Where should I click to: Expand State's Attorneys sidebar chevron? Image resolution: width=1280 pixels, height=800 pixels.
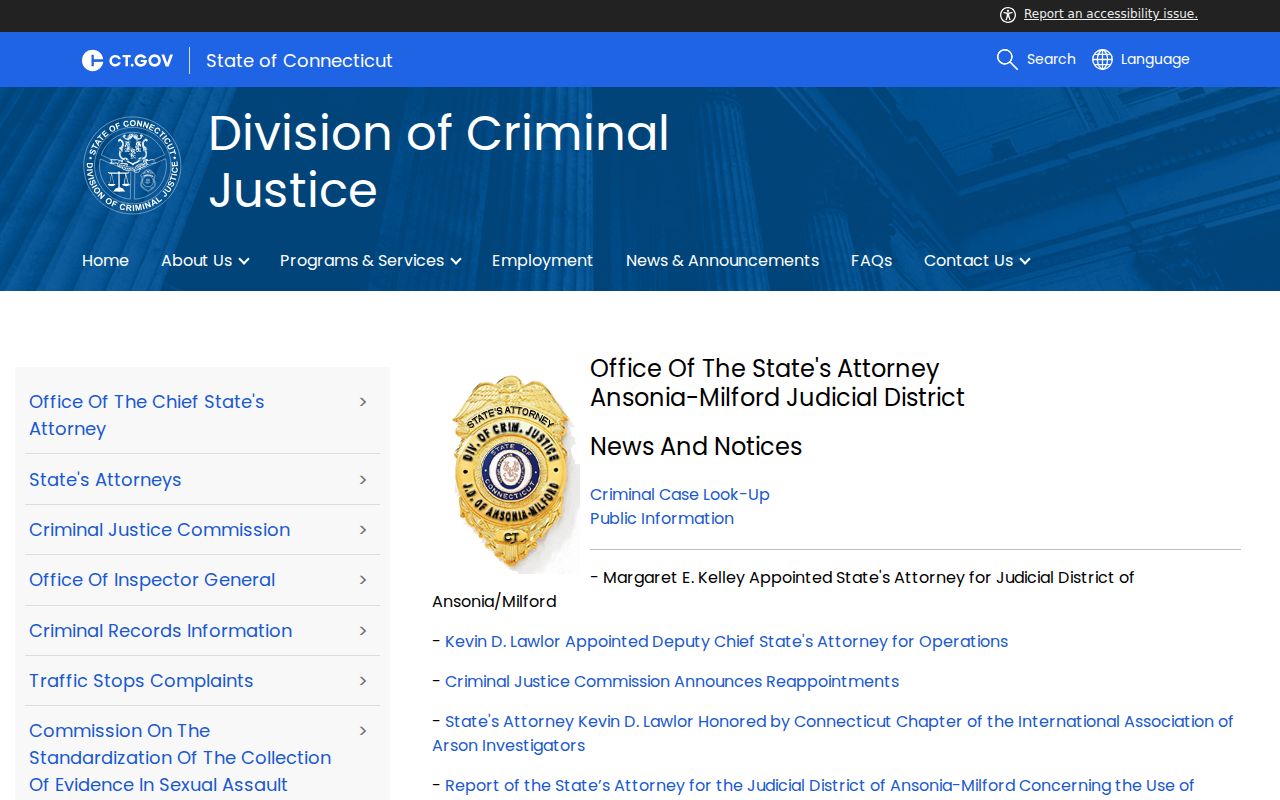[363, 479]
